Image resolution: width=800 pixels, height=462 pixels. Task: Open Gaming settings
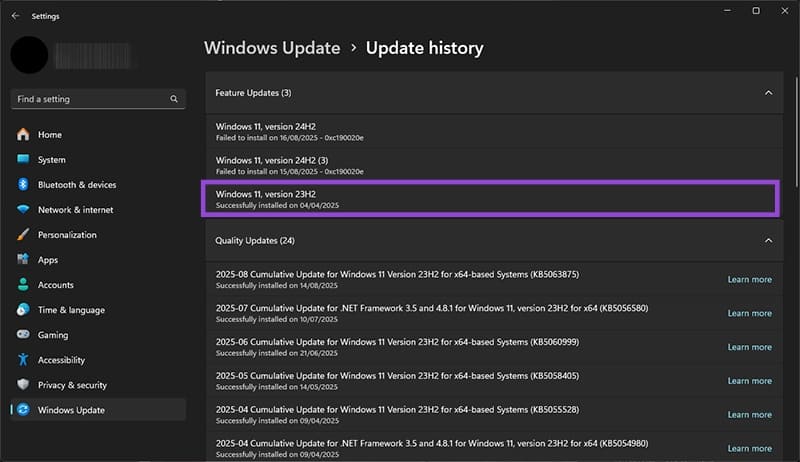click(53, 335)
